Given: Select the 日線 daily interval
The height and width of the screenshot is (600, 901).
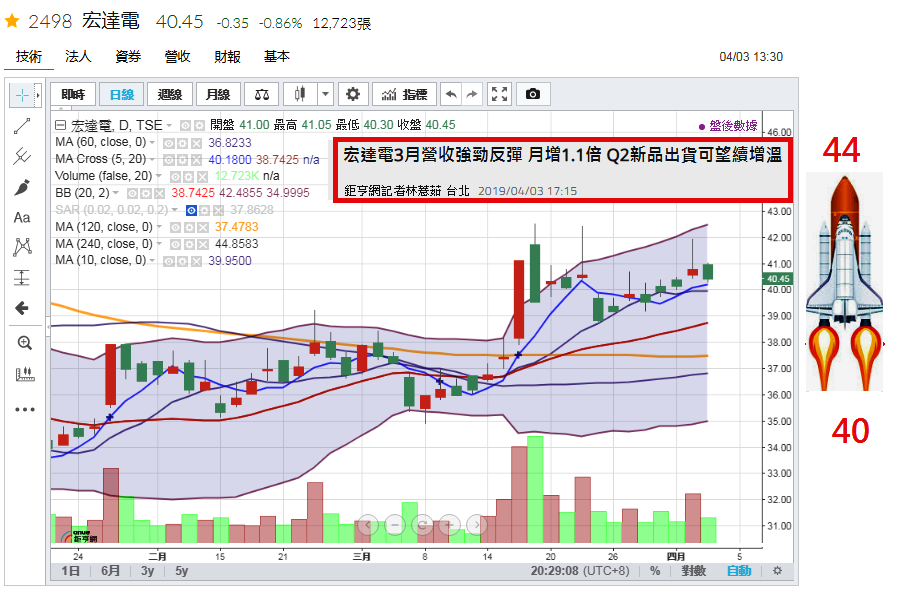Looking at the screenshot, I should (x=122, y=94).
